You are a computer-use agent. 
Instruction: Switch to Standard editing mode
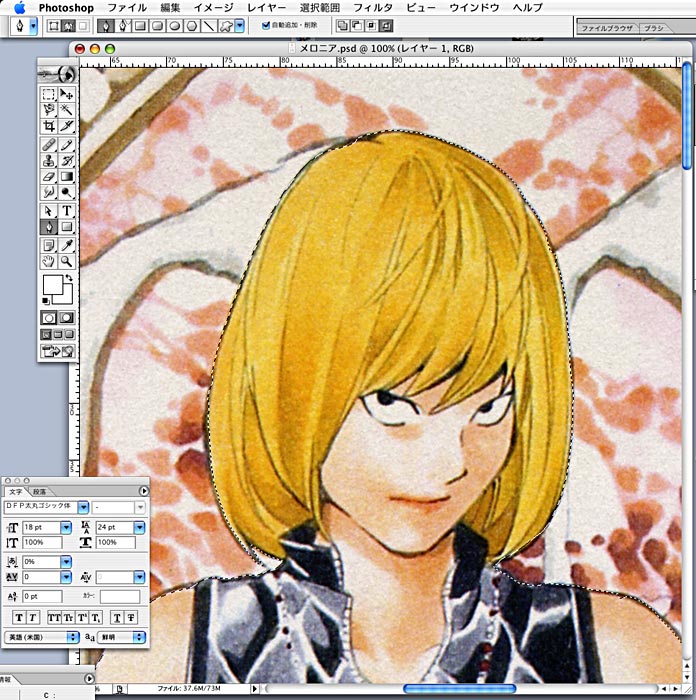pyautogui.click(x=49, y=318)
